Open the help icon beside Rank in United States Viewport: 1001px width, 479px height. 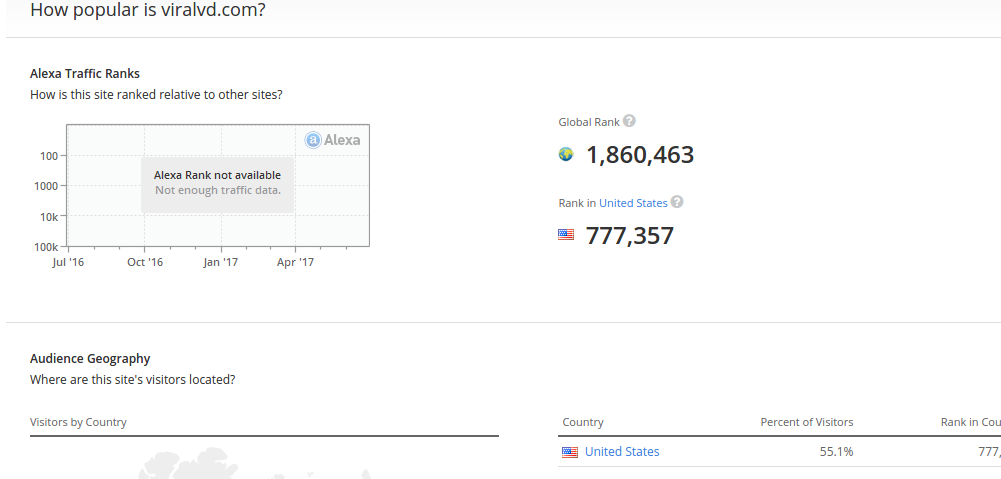pyautogui.click(x=677, y=202)
